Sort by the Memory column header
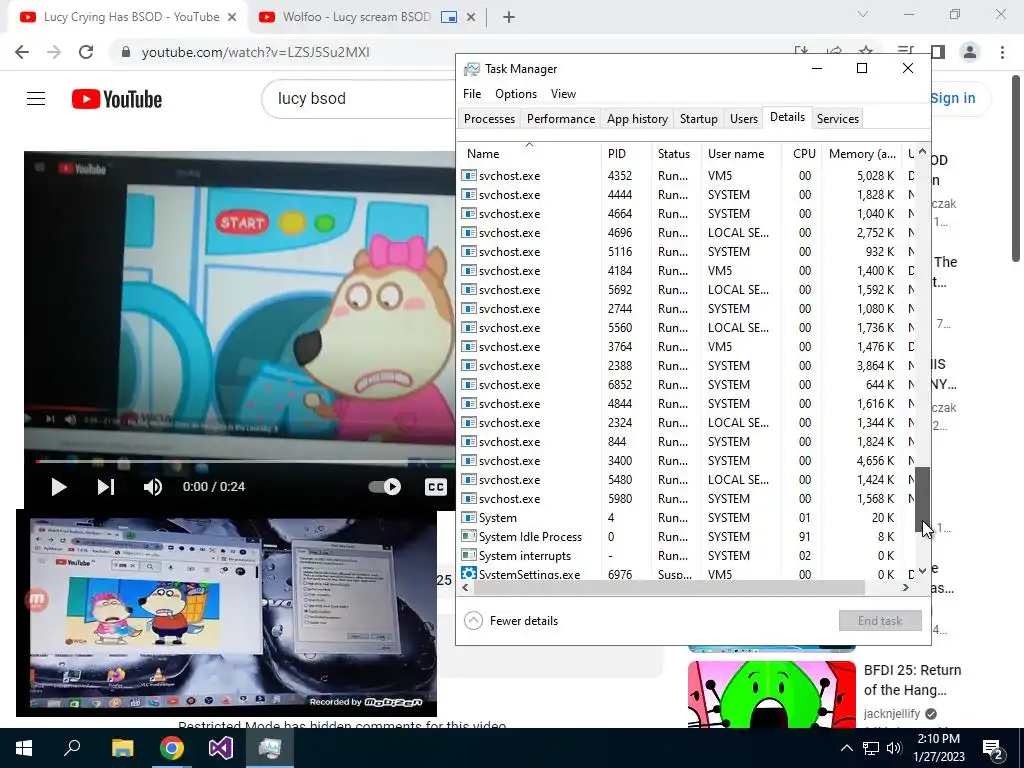1024x768 pixels. pos(862,154)
